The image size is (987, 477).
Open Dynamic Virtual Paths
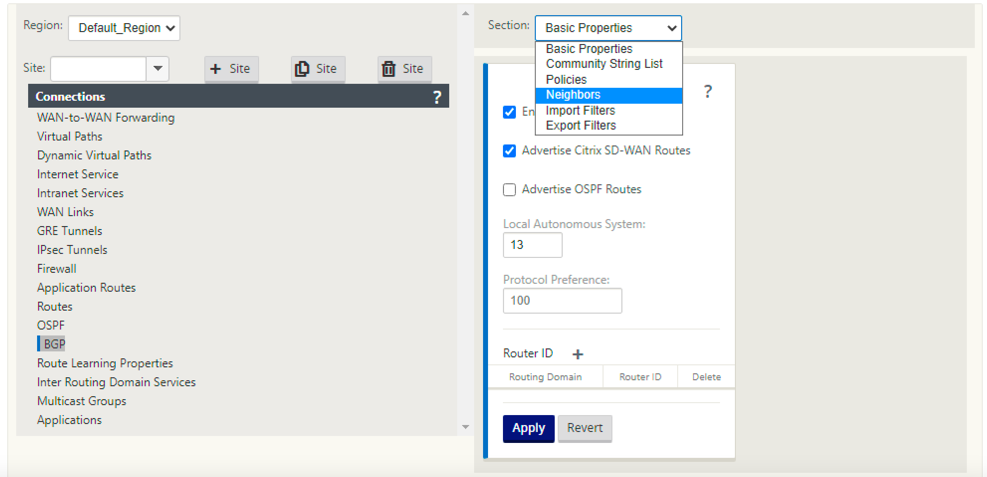pyautogui.click(x=94, y=155)
